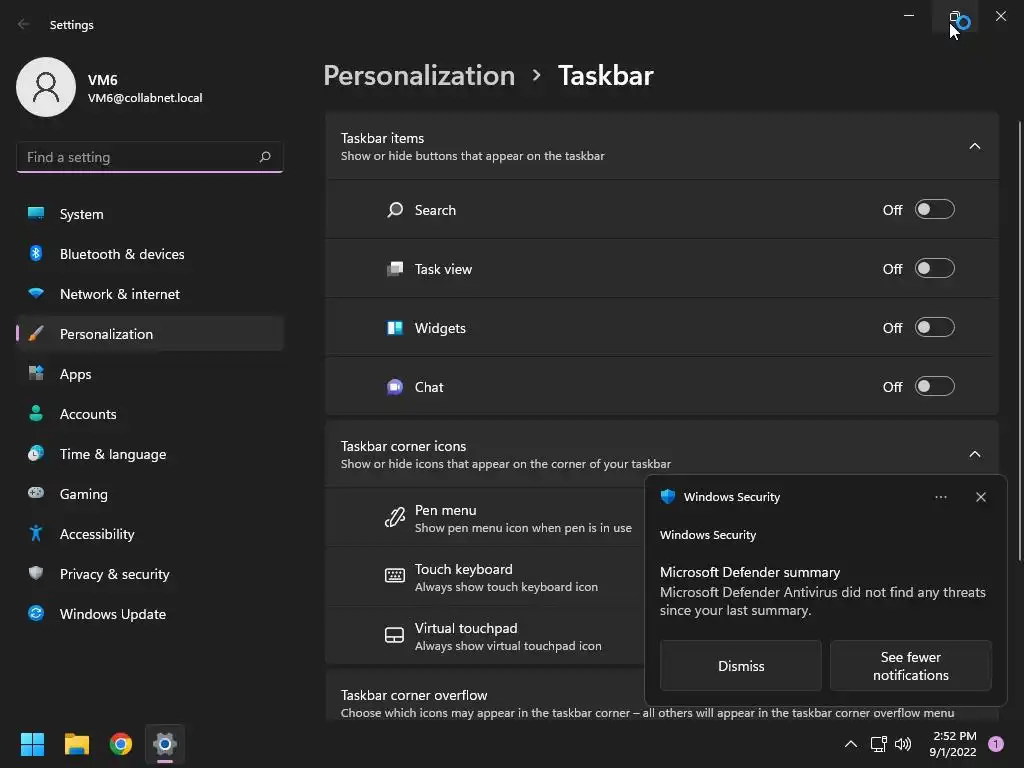Enable the Task view toggle
Screen dimensions: 1024x768
click(x=934, y=269)
